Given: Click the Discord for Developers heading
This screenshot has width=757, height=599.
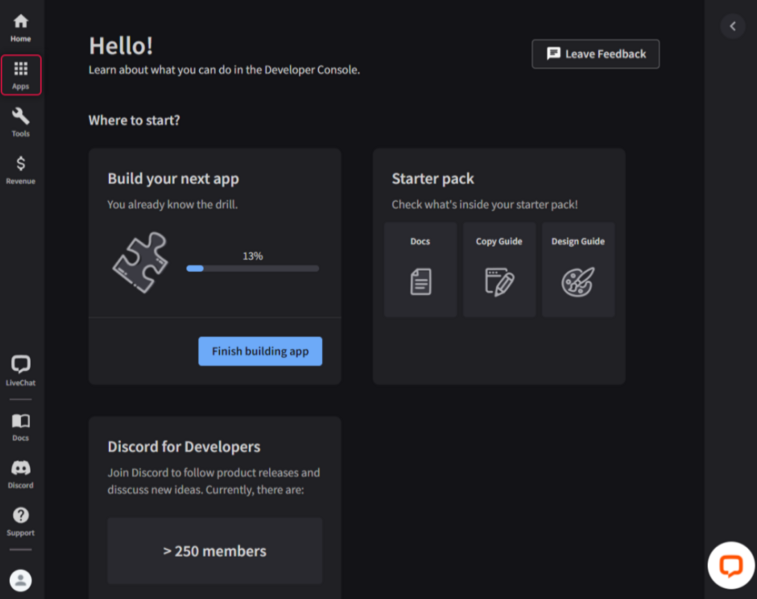Looking at the screenshot, I should click(x=184, y=447).
